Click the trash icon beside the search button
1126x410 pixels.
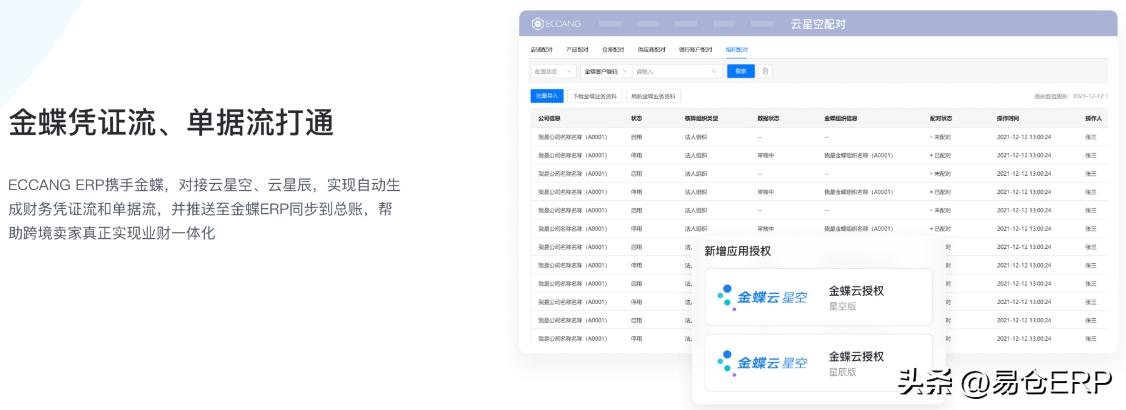coord(765,71)
